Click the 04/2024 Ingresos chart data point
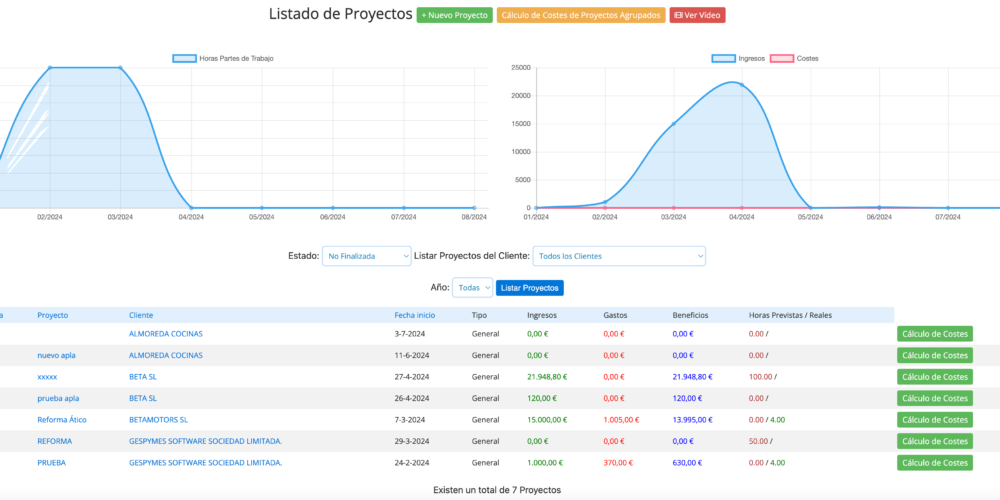 click(742, 85)
